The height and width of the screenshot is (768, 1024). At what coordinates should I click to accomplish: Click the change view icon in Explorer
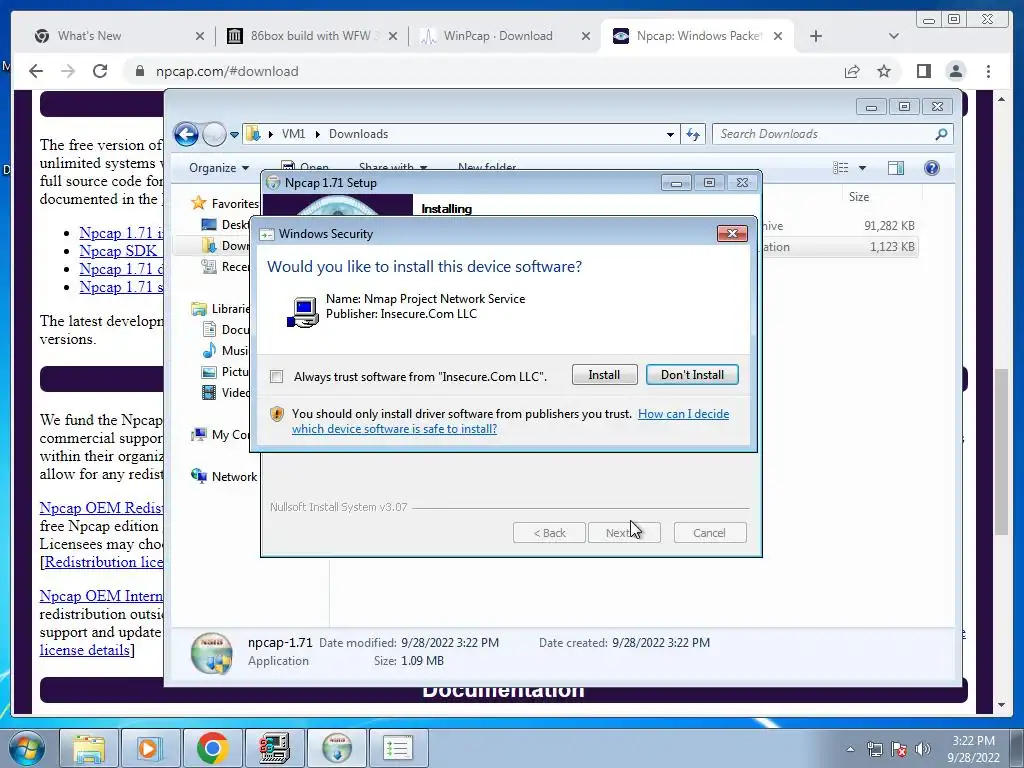(841, 168)
